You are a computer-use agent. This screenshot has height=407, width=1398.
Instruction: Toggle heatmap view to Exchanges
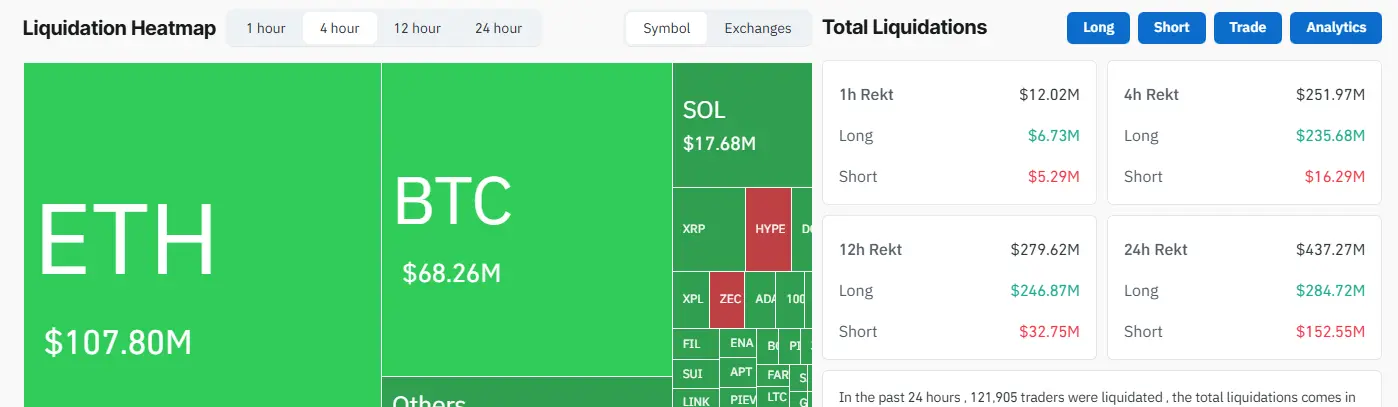[x=757, y=28]
